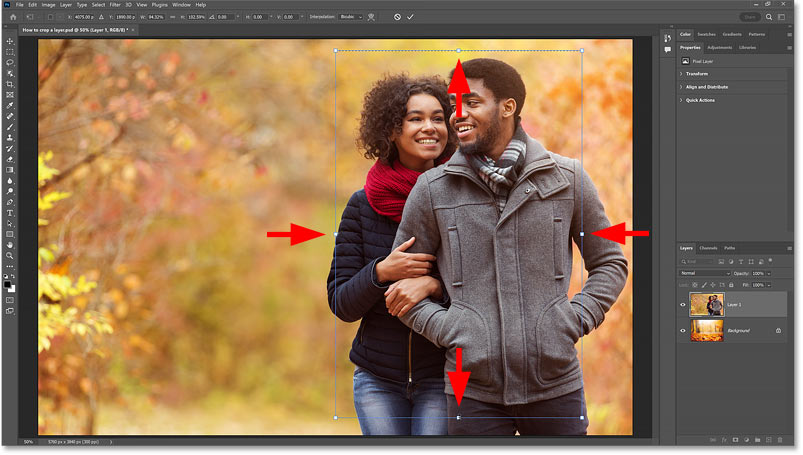
Task: Switch to the Adjustments tab
Action: pyautogui.click(x=720, y=48)
